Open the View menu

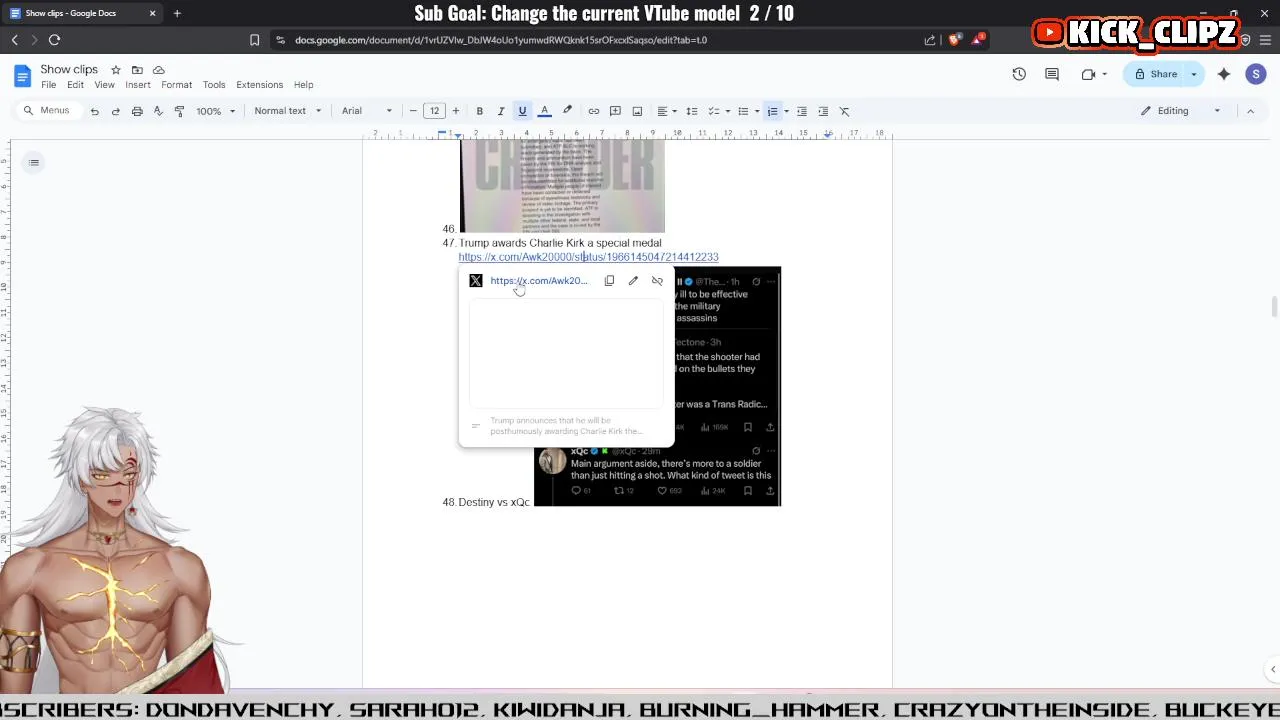pyautogui.click(x=104, y=85)
